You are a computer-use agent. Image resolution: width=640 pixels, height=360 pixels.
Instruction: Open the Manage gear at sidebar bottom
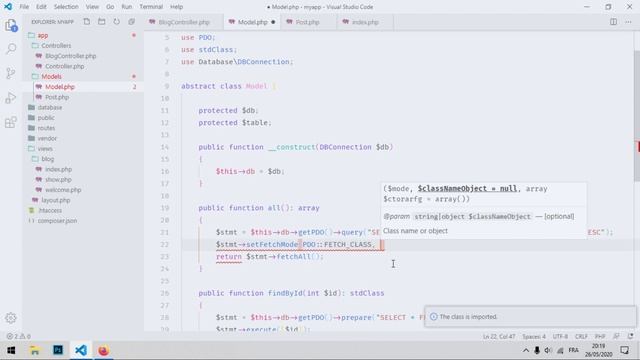click(x=11, y=318)
